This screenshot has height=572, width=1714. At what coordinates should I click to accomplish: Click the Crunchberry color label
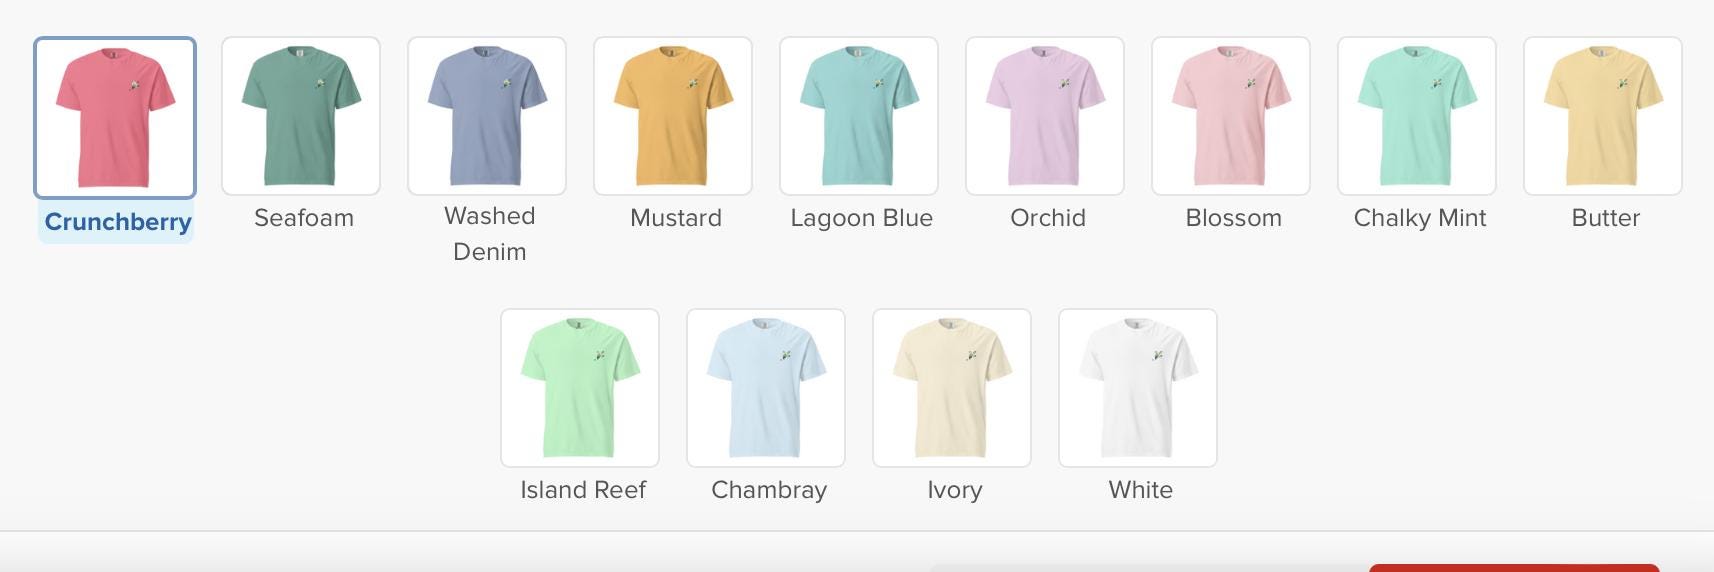(x=118, y=222)
